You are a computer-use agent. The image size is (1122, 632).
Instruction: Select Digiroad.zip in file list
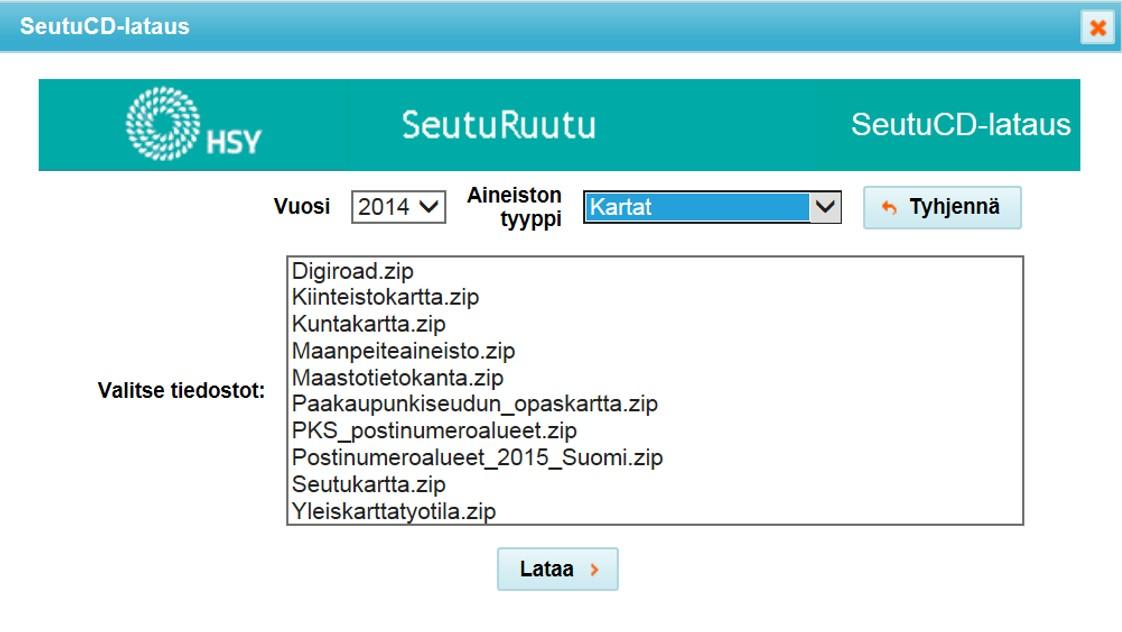coord(352,271)
